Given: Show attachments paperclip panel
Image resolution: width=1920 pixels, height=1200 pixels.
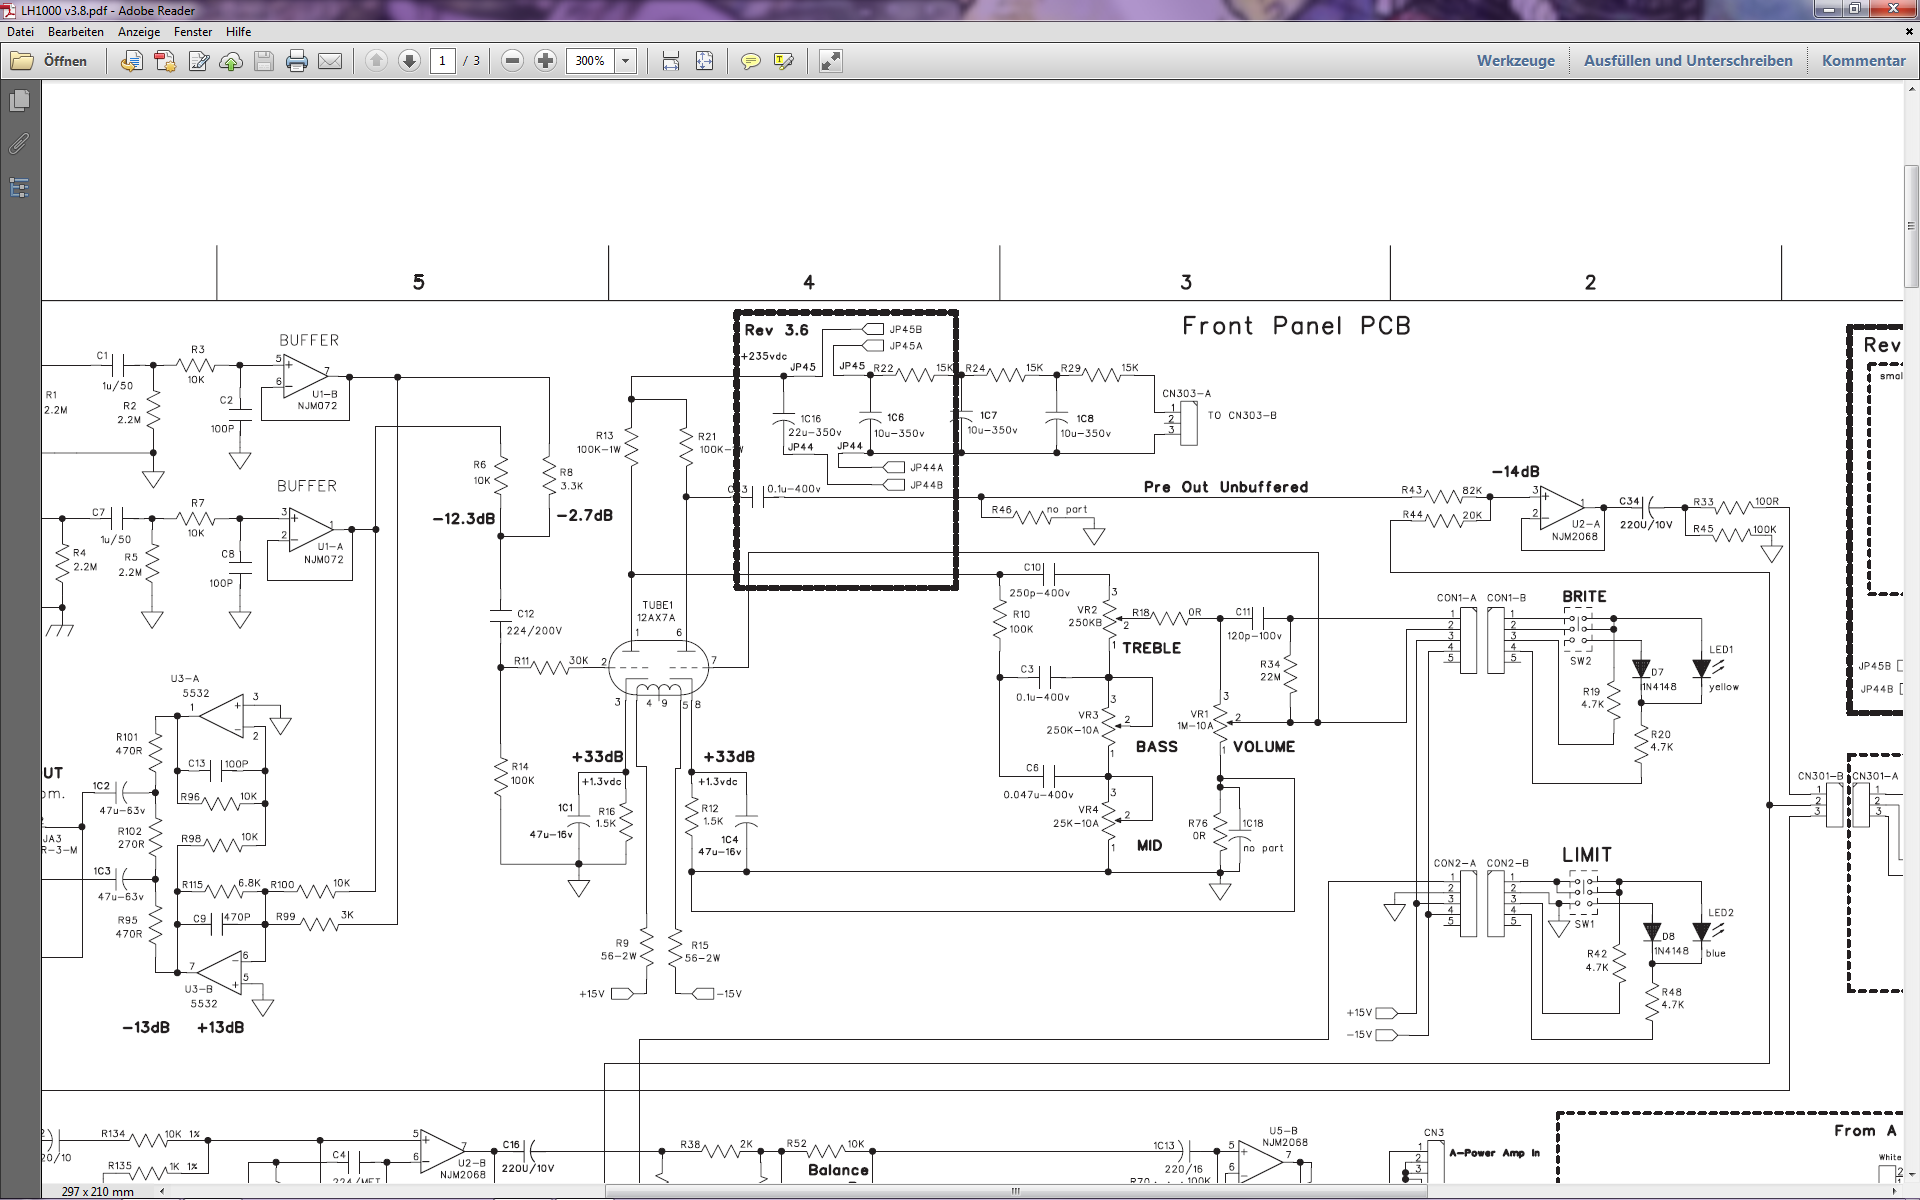Looking at the screenshot, I should click(19, 144).
